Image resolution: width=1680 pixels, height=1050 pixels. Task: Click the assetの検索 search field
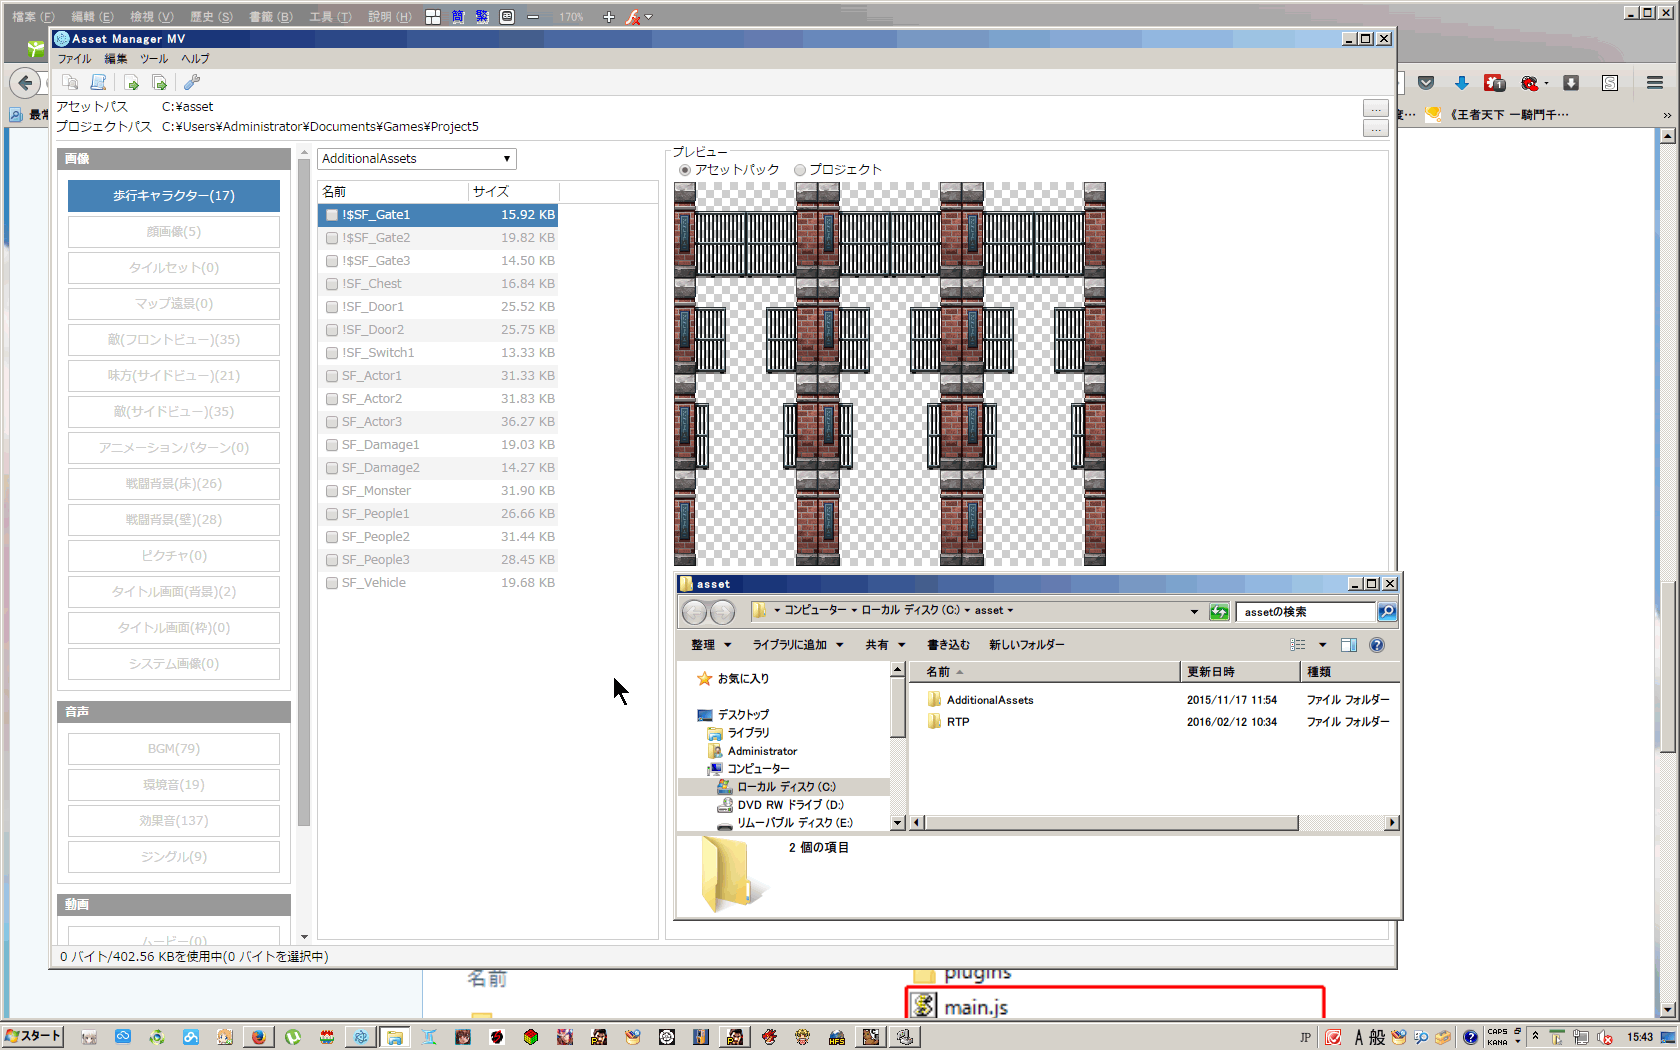click(1306, 612)
